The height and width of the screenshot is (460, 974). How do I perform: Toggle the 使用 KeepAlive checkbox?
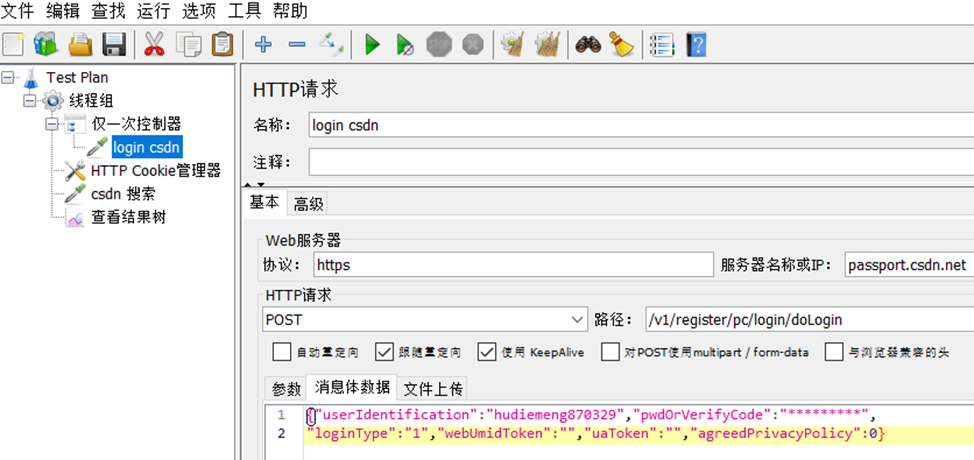click(487, 352)
